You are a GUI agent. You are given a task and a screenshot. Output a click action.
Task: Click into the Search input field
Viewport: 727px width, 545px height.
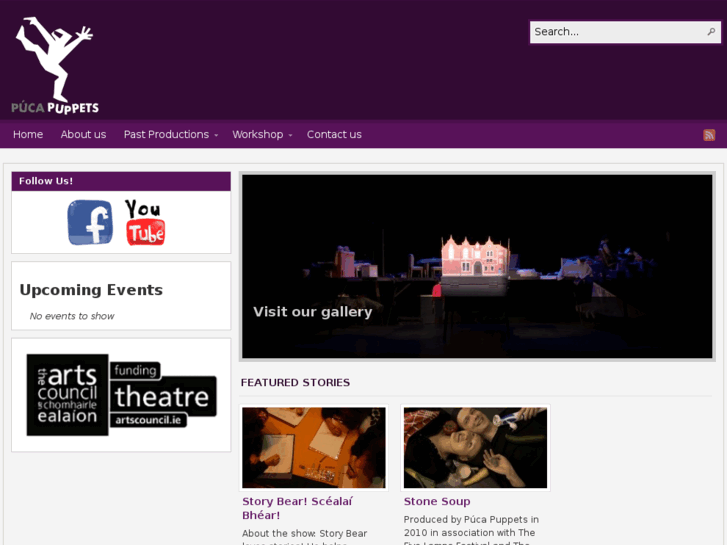point(618,32)
